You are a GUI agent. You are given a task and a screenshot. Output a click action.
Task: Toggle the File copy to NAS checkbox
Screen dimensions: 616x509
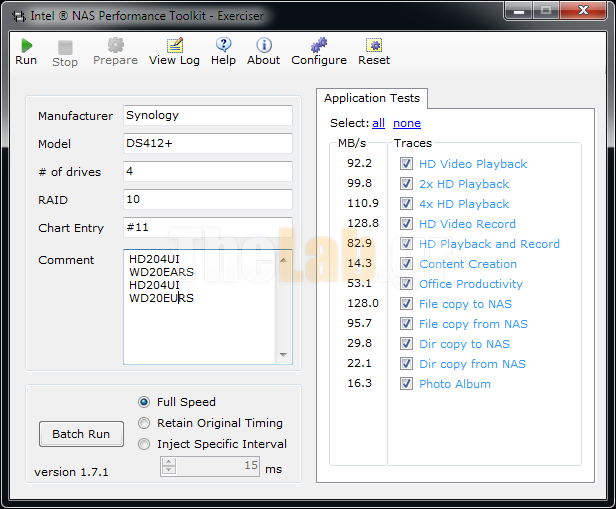pos(406,304)
